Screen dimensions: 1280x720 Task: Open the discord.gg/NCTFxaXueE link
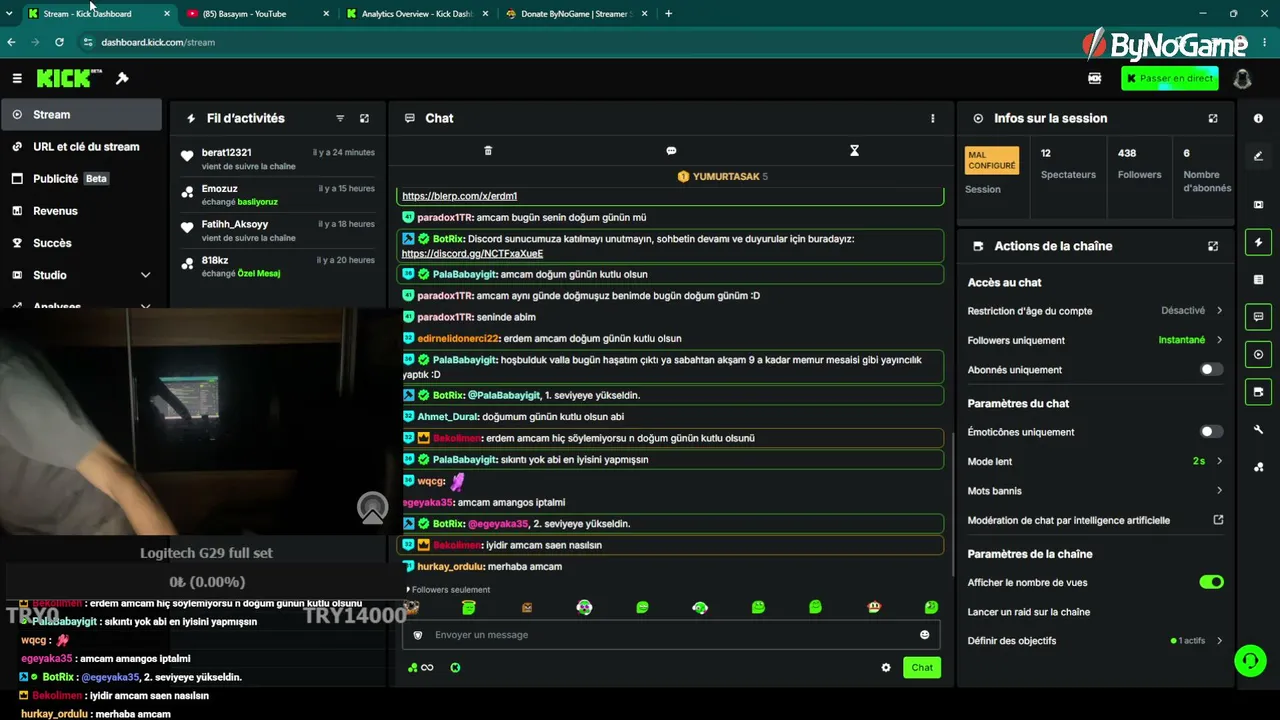(x=472, y=254)
